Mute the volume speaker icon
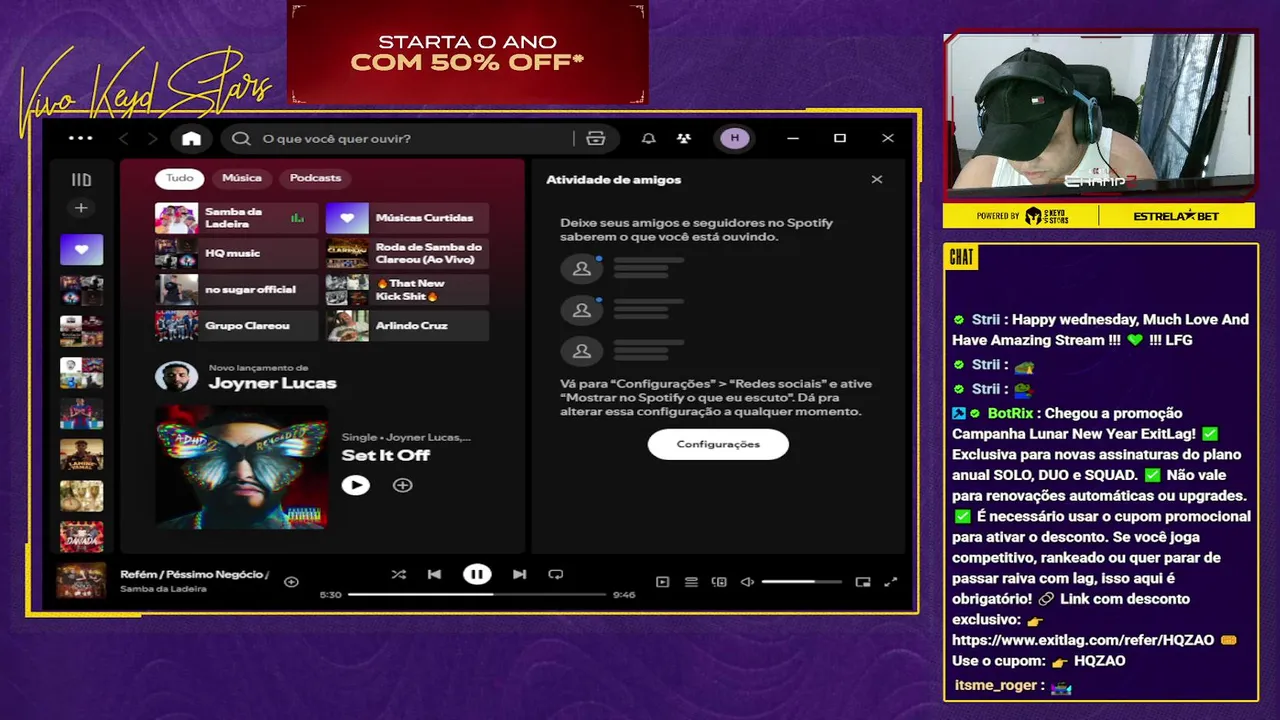 point(747,582)
